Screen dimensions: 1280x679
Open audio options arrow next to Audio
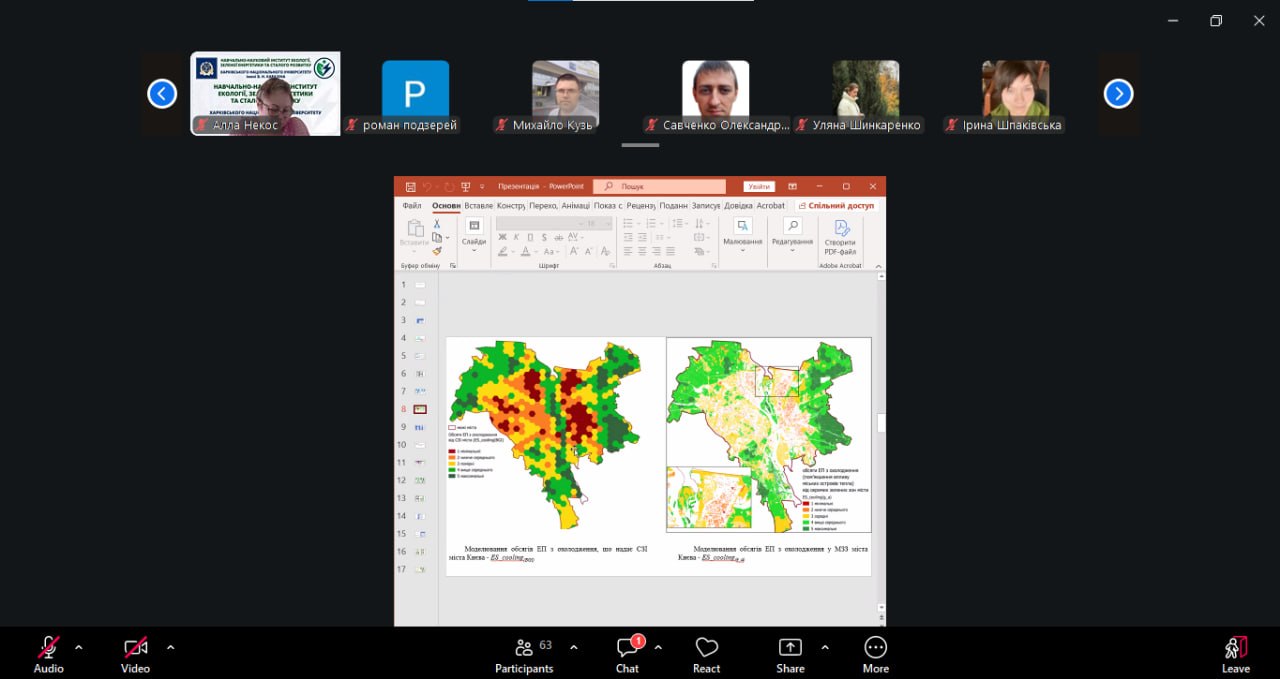tap(79, 647)
